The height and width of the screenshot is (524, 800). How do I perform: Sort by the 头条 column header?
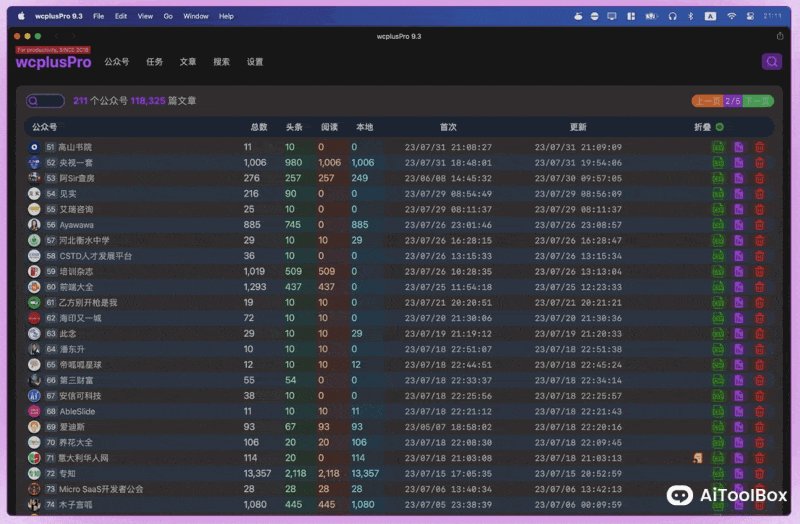[x=294, y=127]
